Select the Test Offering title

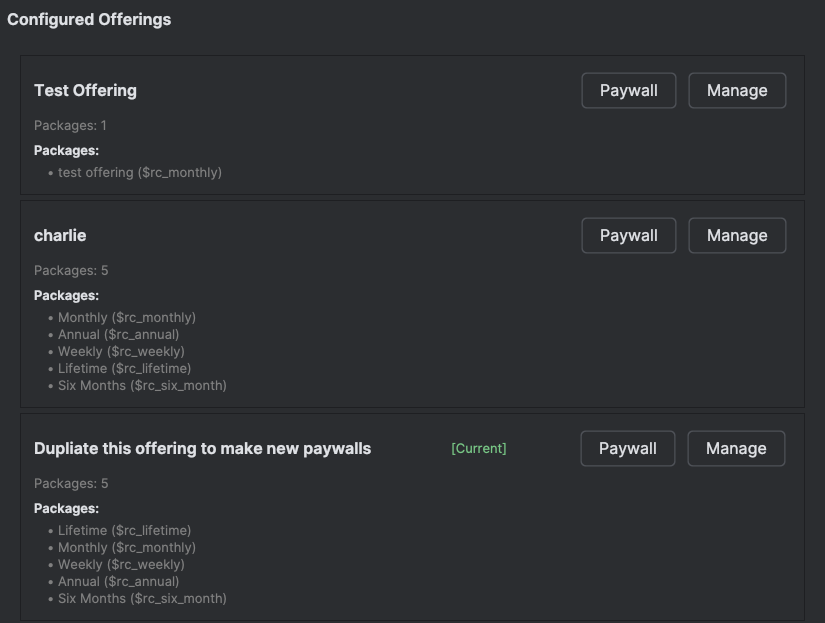click(85, 90)
